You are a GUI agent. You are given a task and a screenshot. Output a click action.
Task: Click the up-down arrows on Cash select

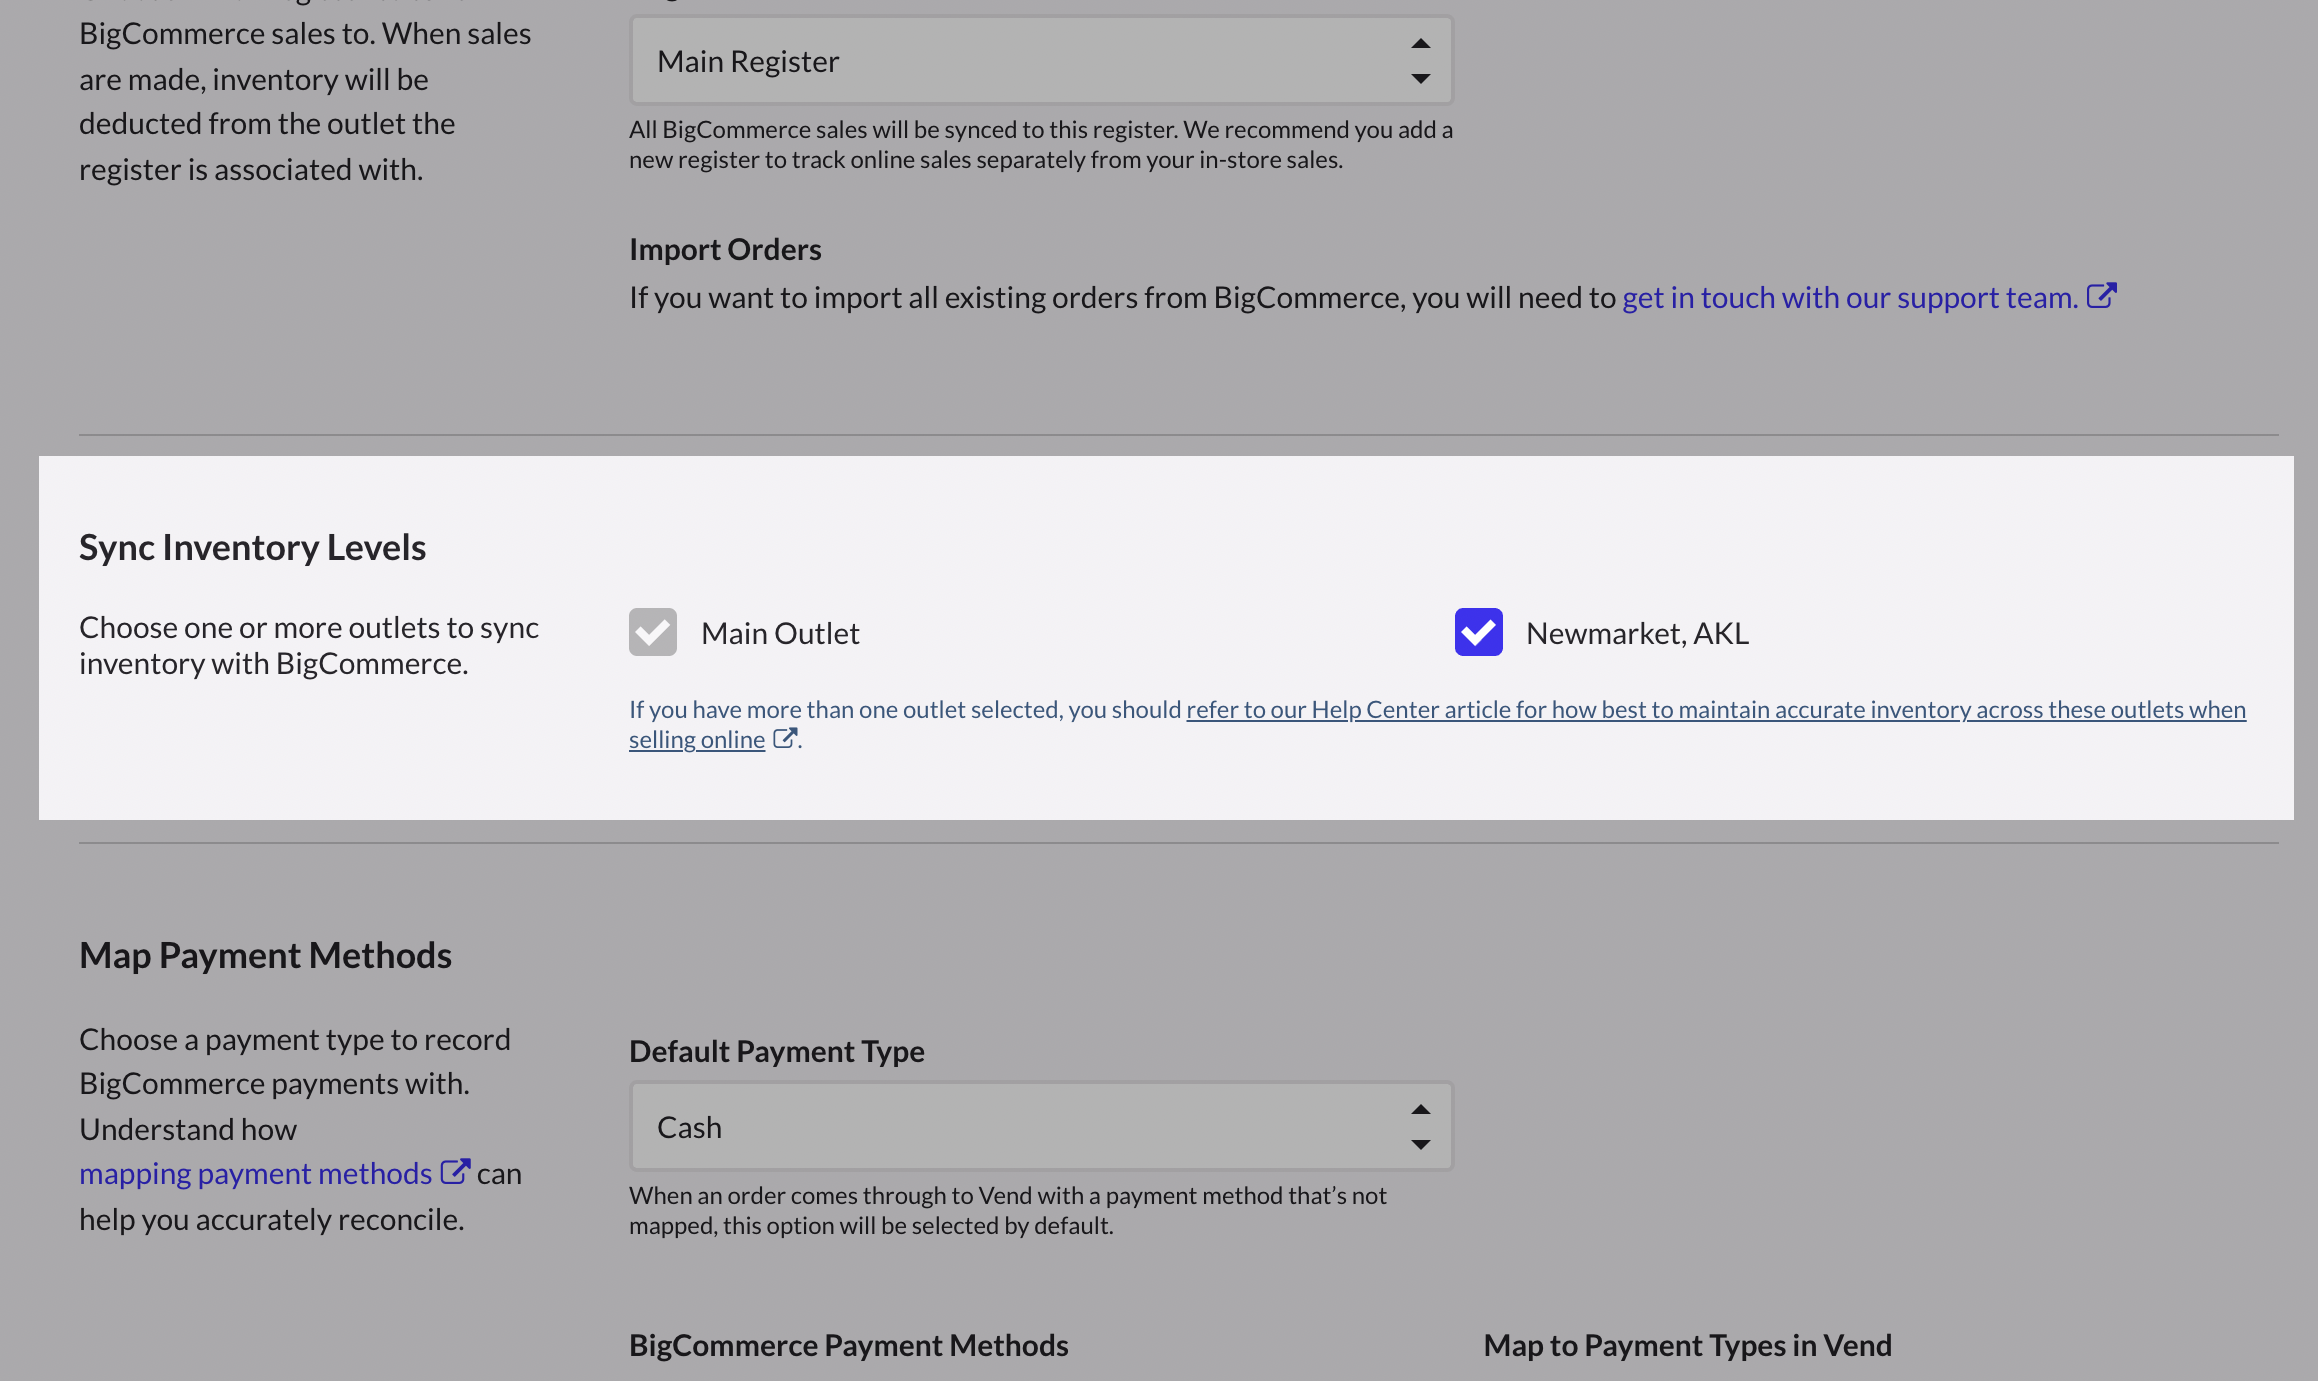1420,1127
